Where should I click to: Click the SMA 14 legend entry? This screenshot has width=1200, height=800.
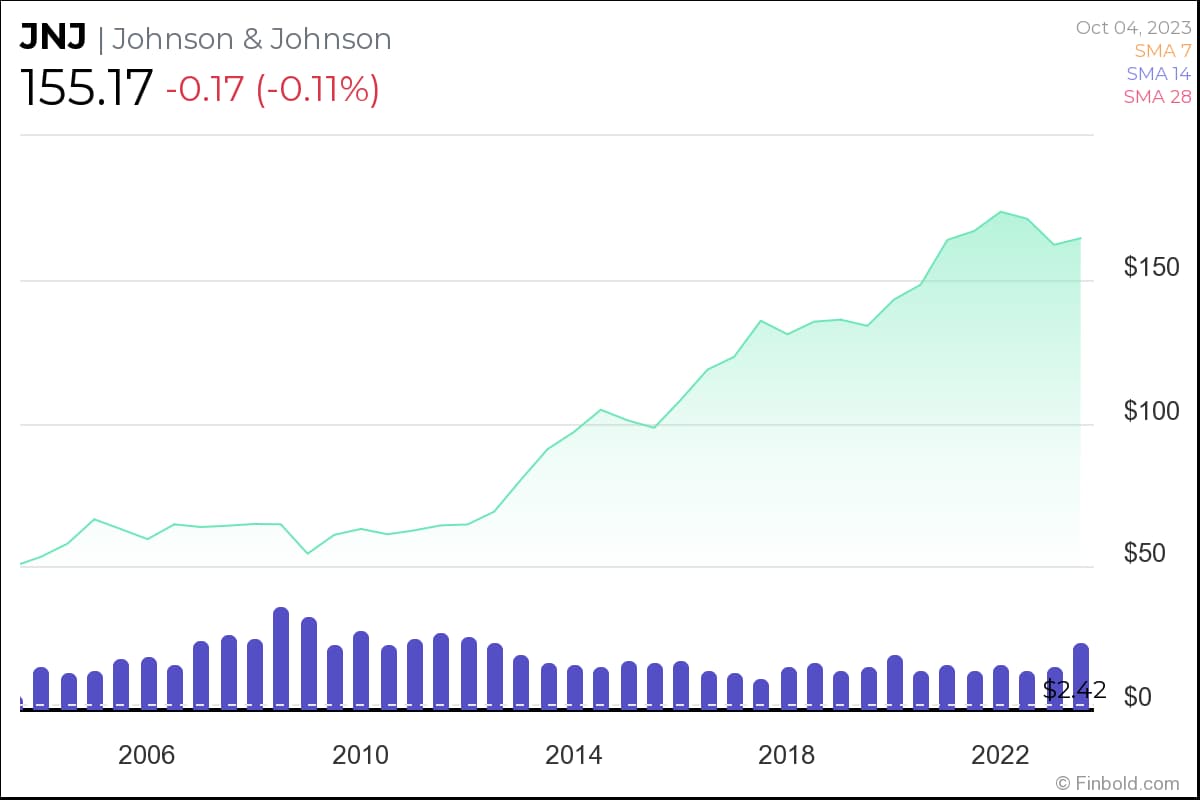(x=1158, y=73)
